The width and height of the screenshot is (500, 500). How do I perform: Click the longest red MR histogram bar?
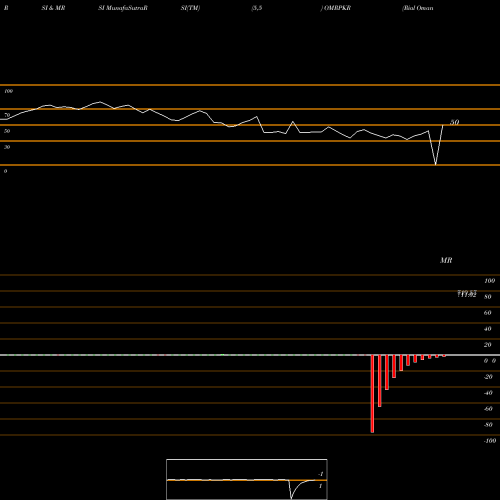(x=372, y=394)
